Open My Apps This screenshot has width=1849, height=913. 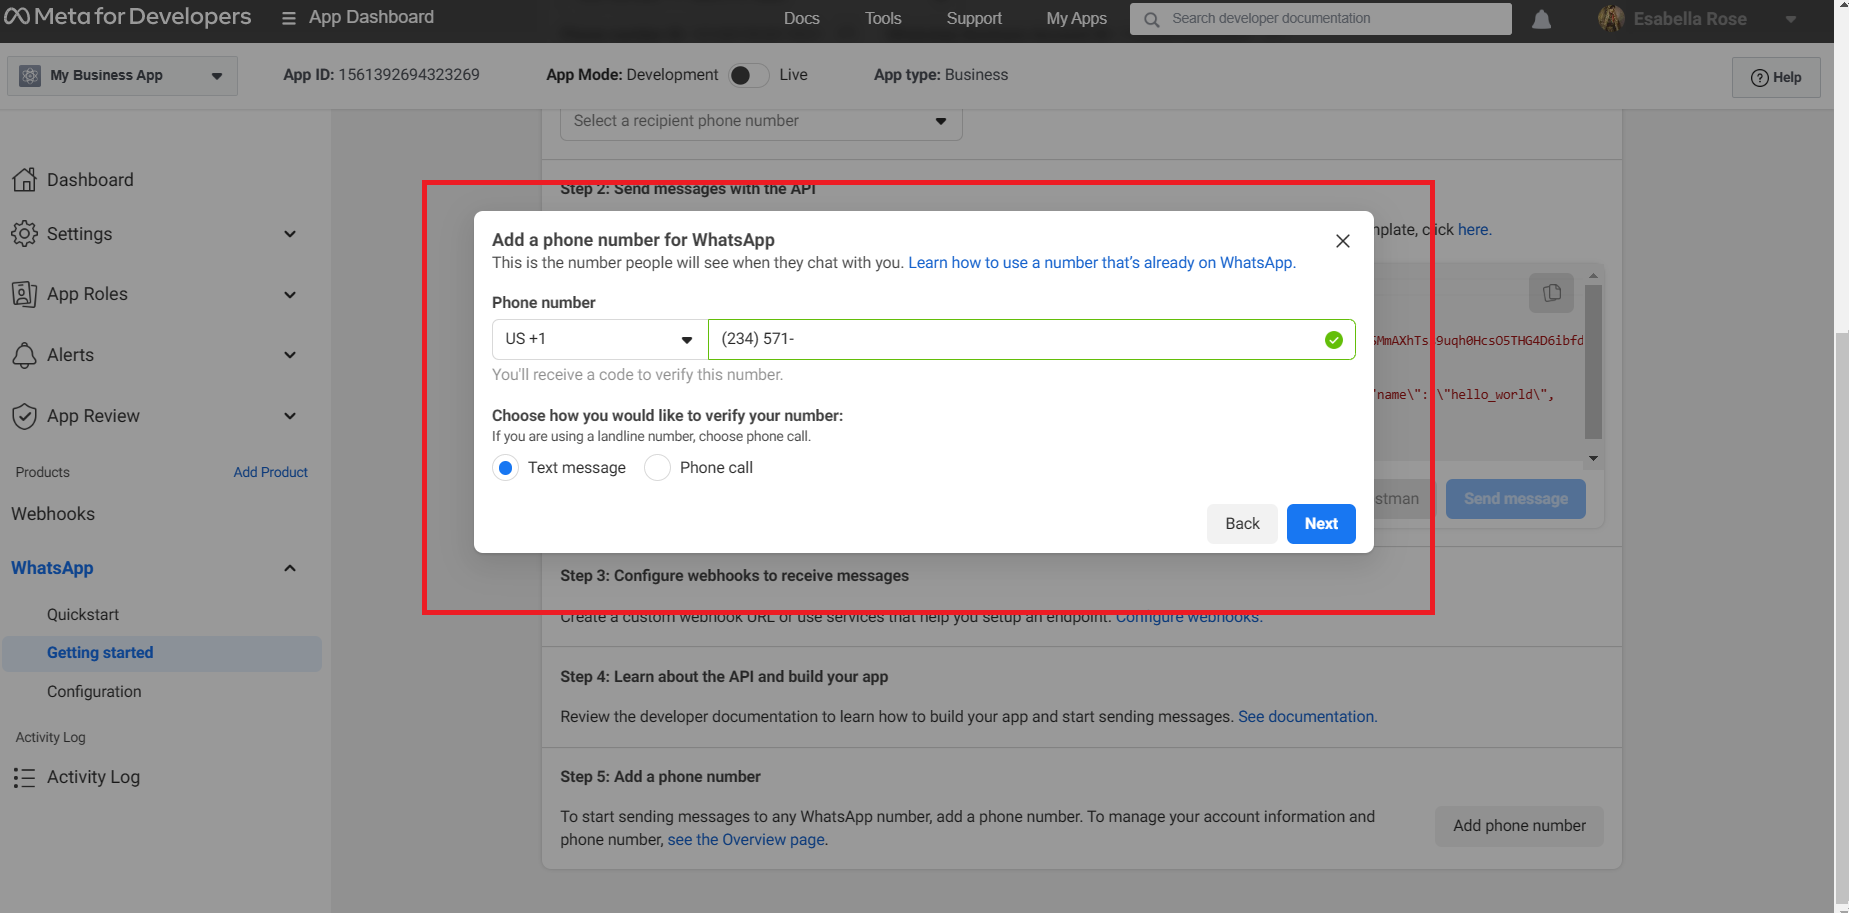click(x=1076, y=18)
